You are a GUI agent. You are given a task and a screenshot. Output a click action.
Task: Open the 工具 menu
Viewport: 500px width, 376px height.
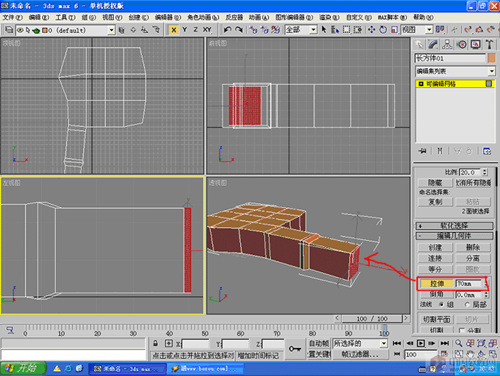pyautogui.click(x=65, y=17)
